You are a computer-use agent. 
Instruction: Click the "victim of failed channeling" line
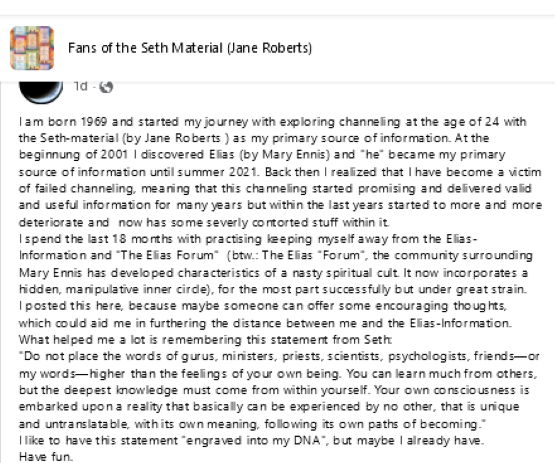tap(275, 188)
